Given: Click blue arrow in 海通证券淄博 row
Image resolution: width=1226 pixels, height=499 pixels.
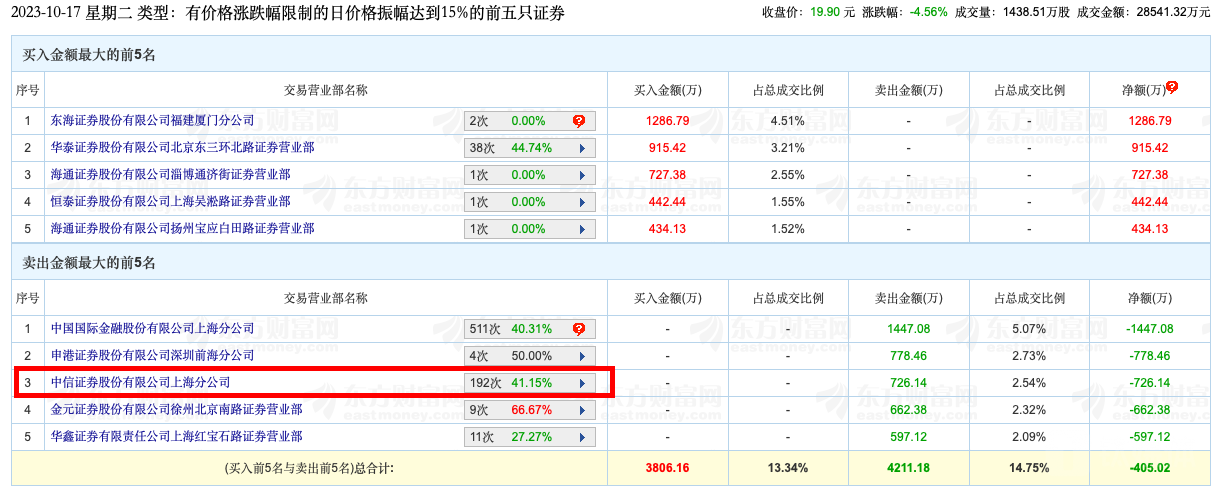Looking at the screenshot, I should (x=581, y=175).
